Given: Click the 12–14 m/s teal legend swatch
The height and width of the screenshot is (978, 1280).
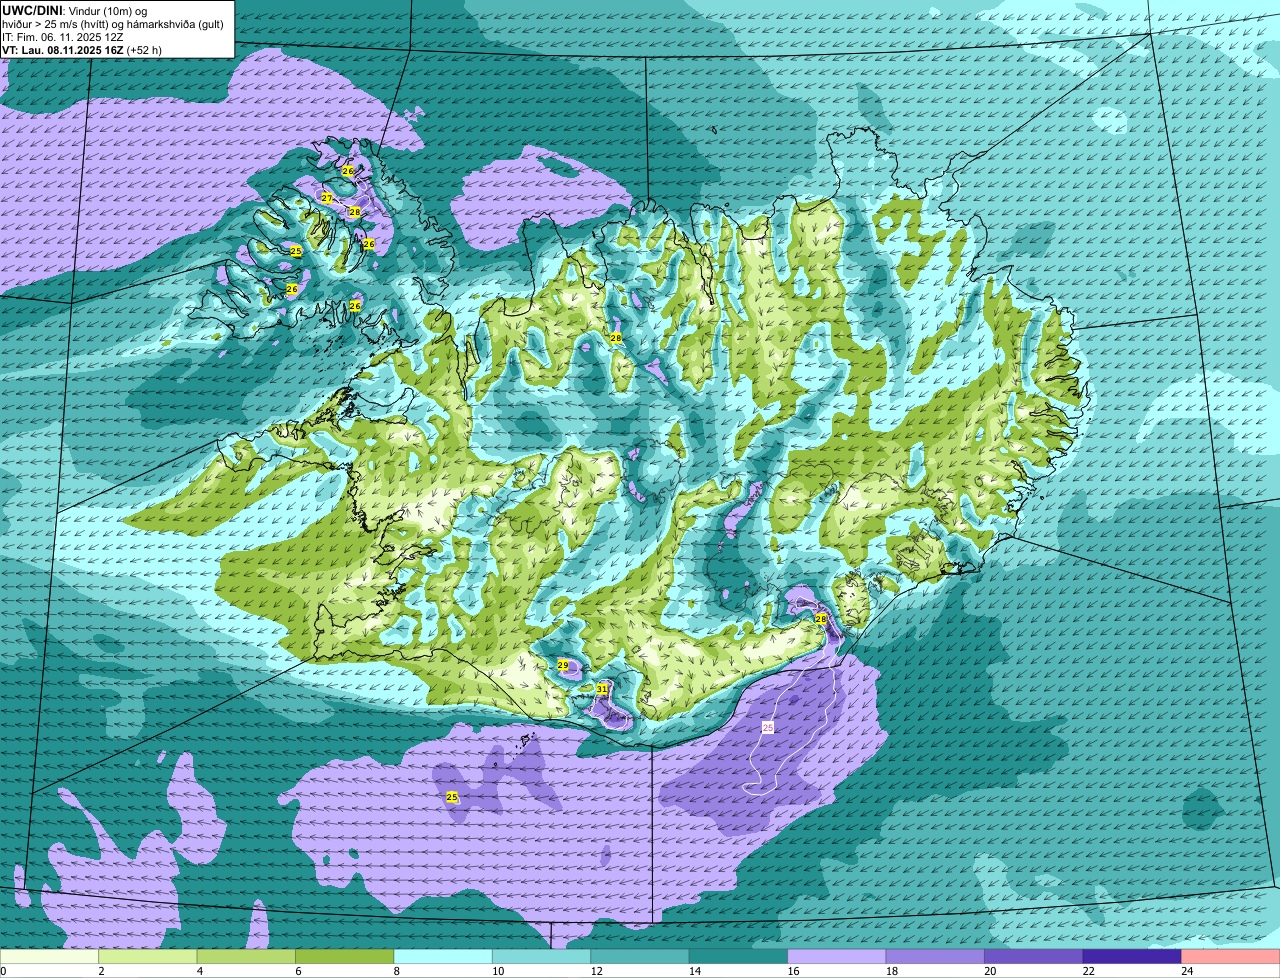Looking at the screenshot, I should [x=641, y=956].
